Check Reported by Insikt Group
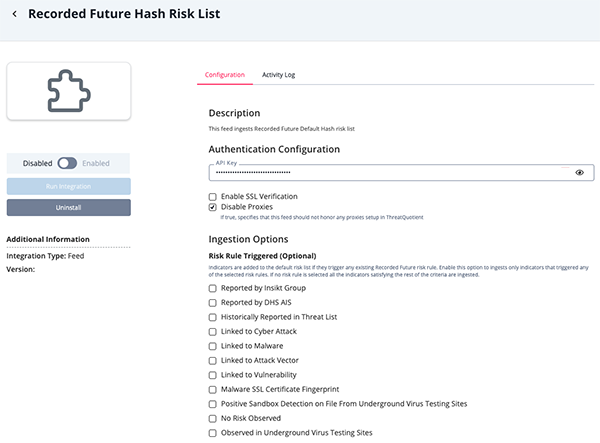This screenshot has width=600, height=443. click(213, 288)
